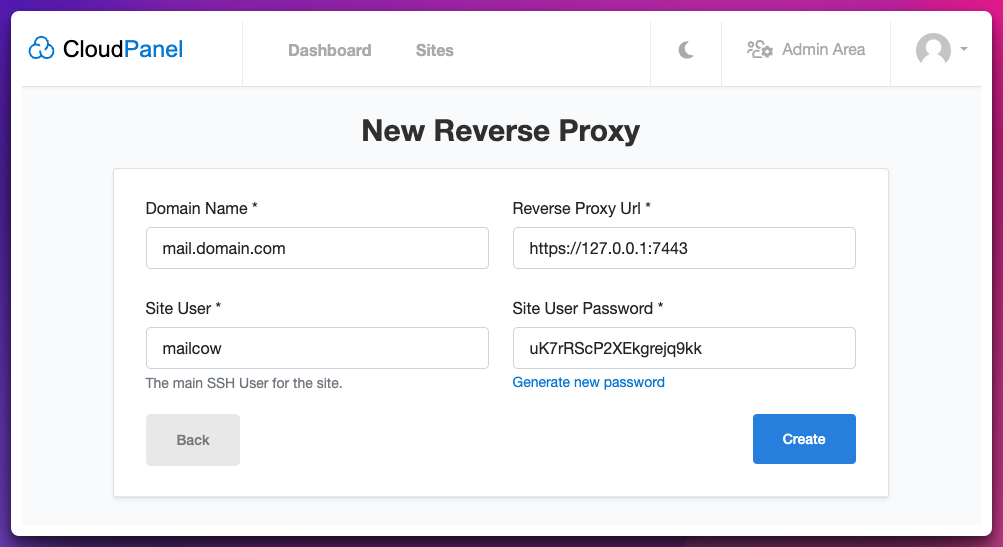Go to the Dashboard menu item

coord(329,50)
